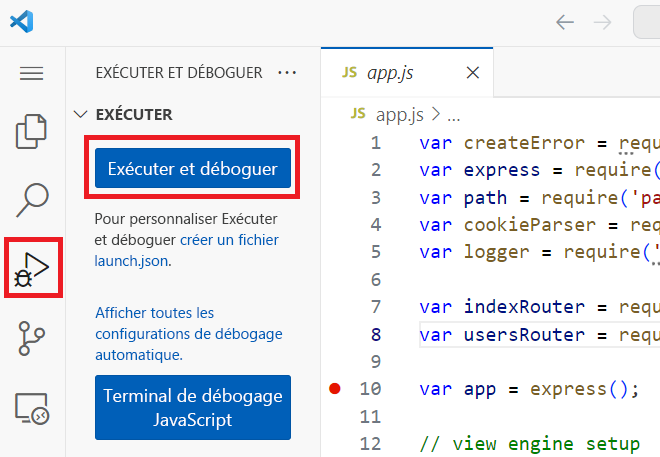660x457 pixels.
Task: Toggle the breakpoint dot on line 10
Action: [x=335, y=388]
